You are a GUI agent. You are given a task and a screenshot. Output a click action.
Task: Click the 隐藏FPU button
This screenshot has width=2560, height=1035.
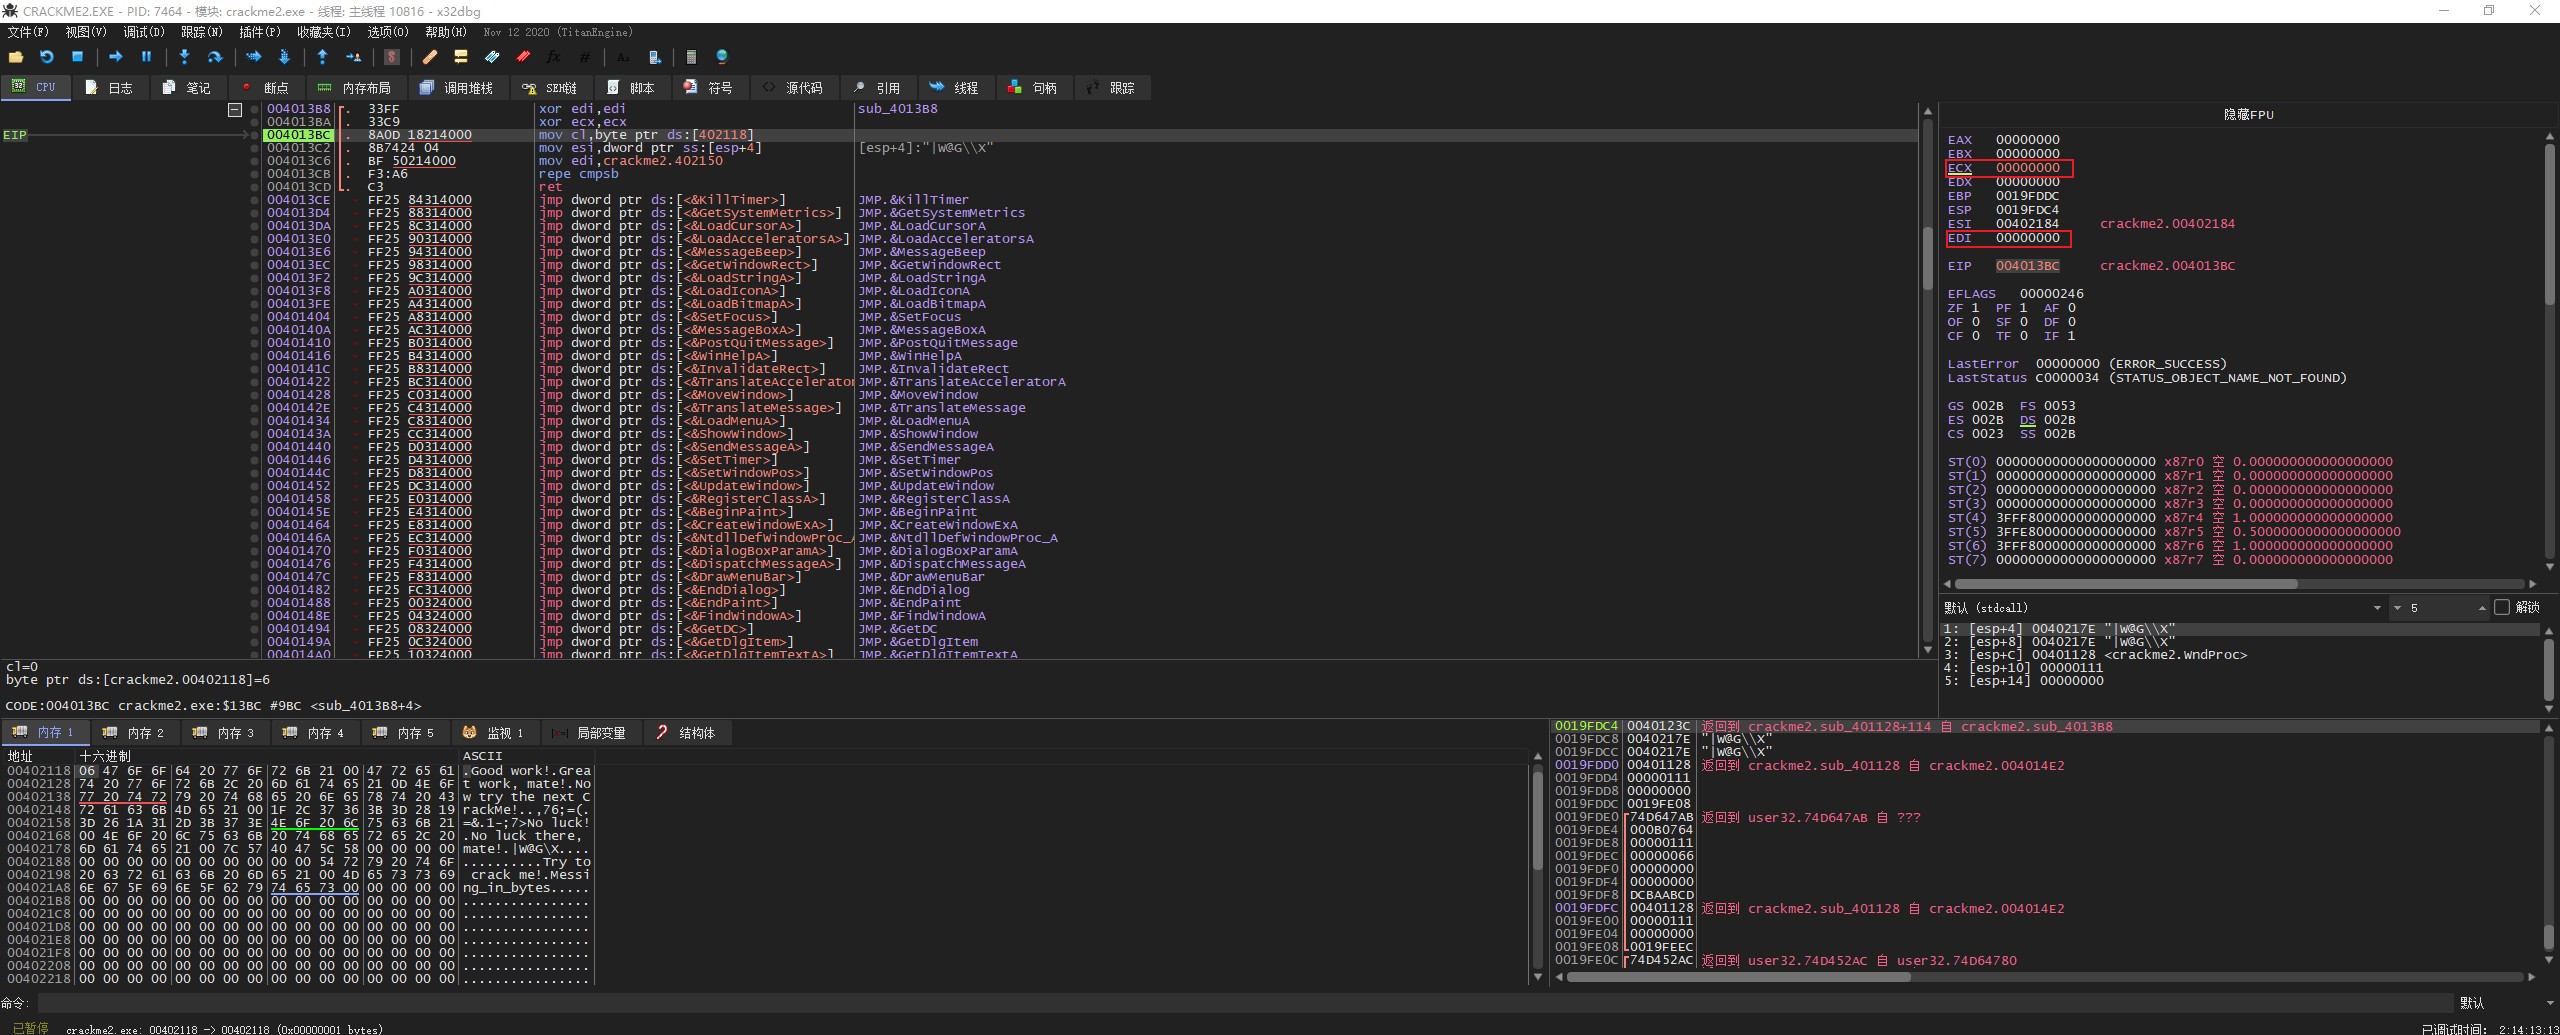[x=2248, y=115]
